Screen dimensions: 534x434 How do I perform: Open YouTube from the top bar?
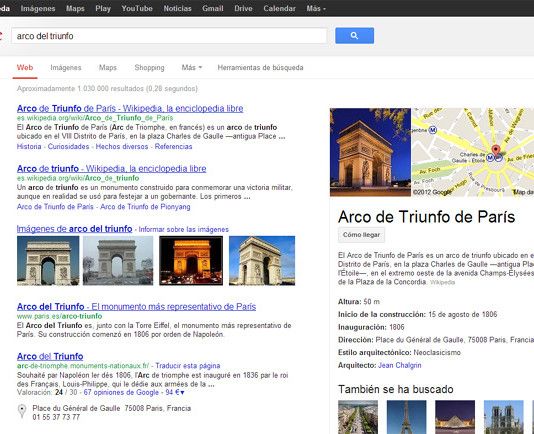click(x=137, y=9)
